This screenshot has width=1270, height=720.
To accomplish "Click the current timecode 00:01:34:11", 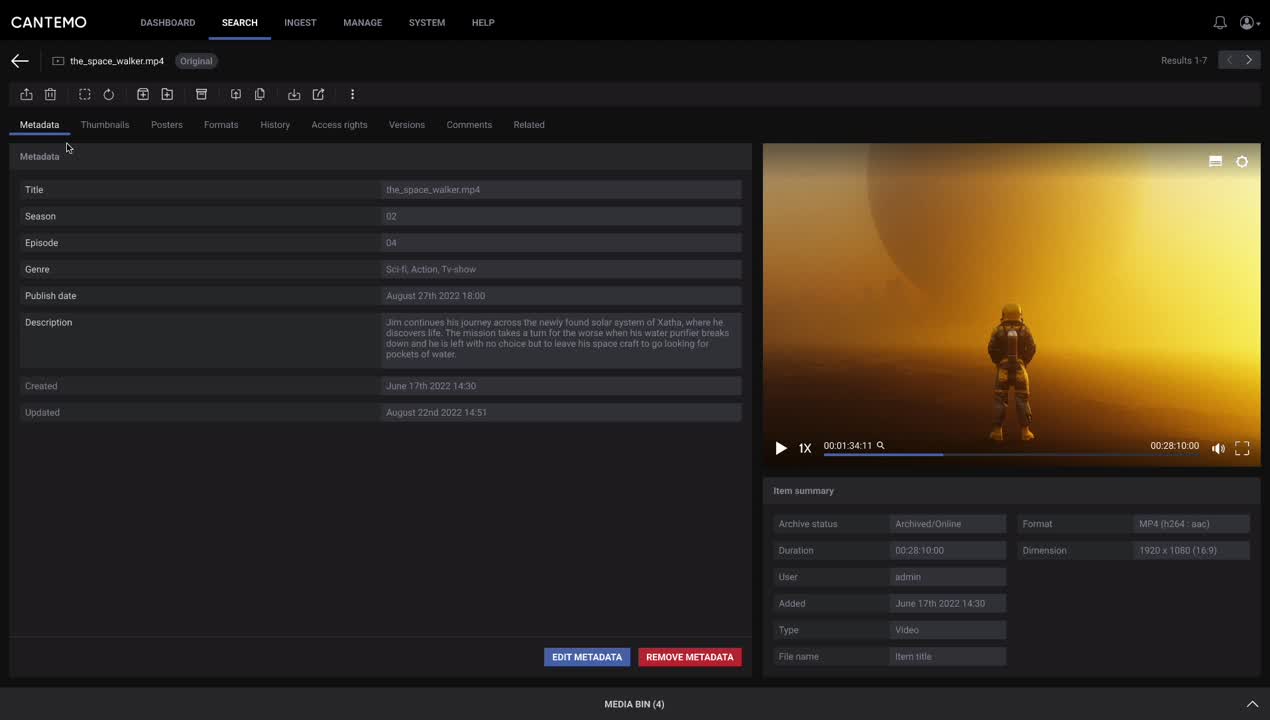I will point(848,446).
